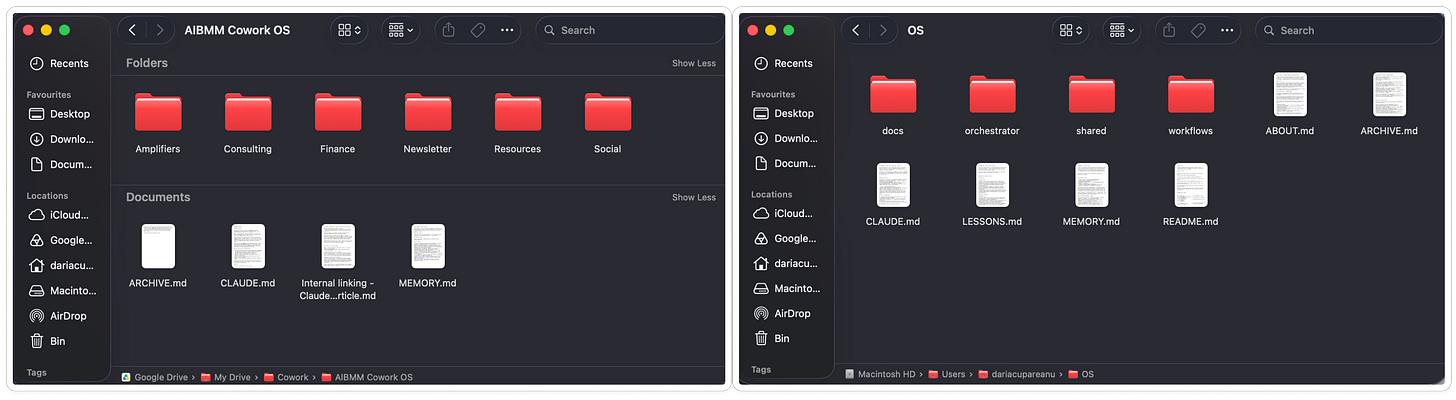Click dariacupareanu in OS window path bar
The height and width of the screenshot is (400, 1456).
pos(1017,374)
